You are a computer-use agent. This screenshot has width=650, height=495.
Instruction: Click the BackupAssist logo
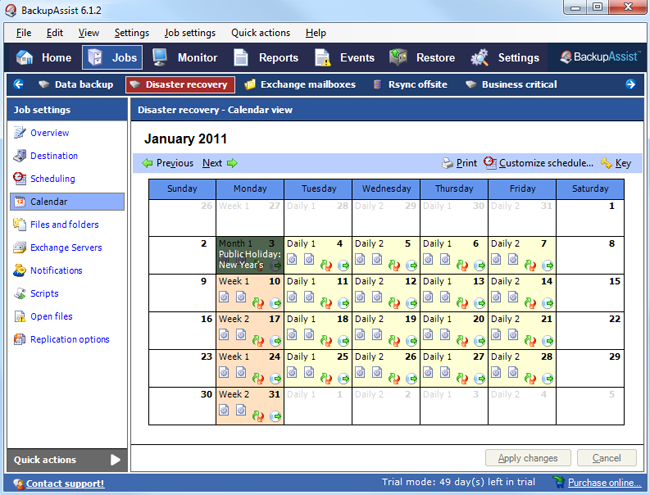point(599,57)
